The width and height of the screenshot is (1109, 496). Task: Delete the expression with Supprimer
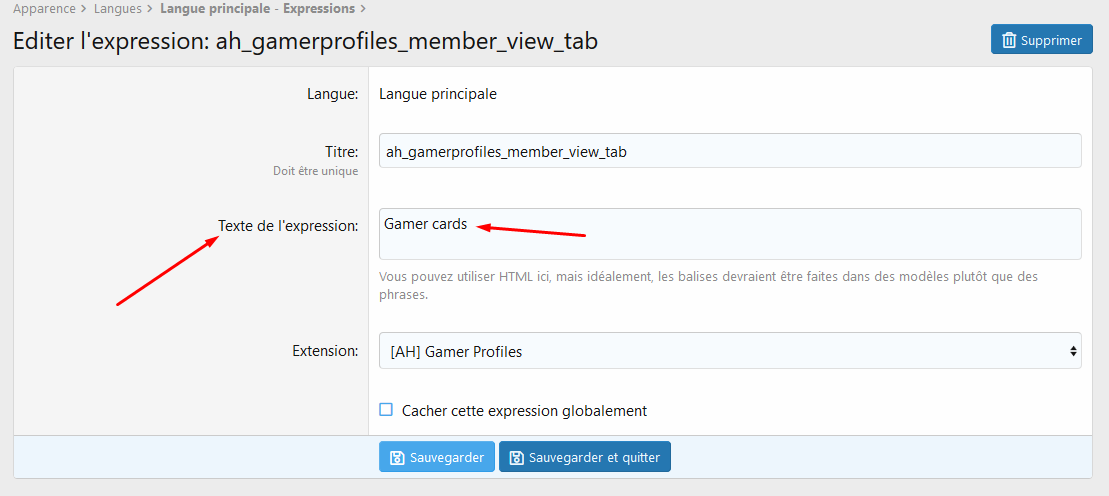pos(1042,40)
